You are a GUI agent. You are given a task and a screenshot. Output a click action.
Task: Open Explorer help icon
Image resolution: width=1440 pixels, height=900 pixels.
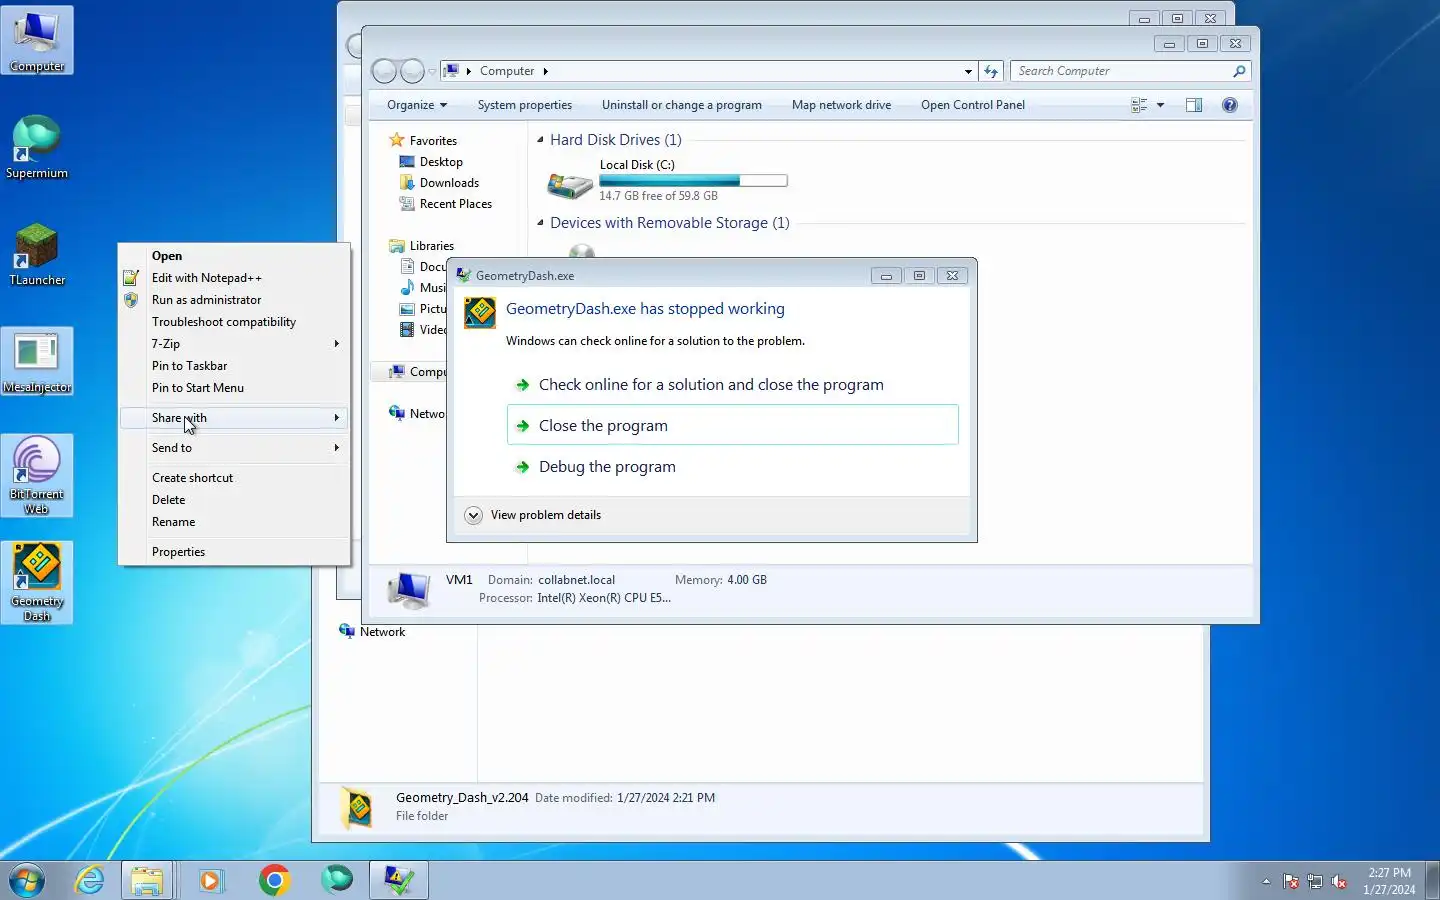pyautogui.click(x=1230, y=105)
